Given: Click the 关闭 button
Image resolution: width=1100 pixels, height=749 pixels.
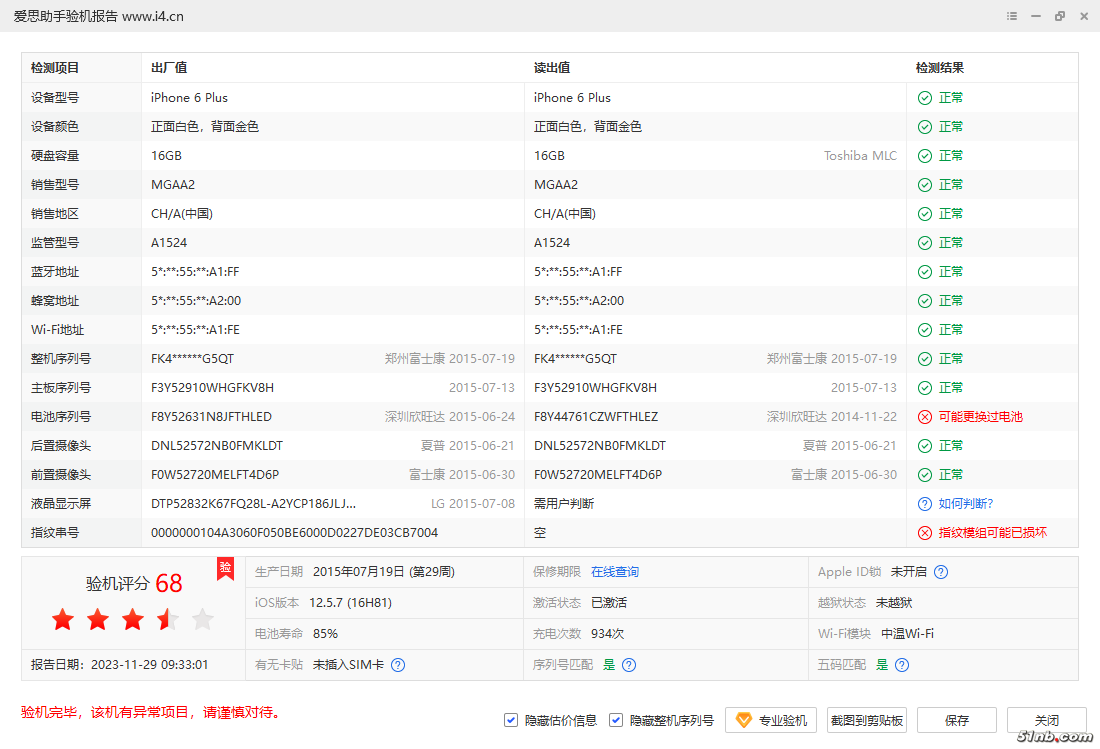Looking at the screenshot, I should pos(1047,720).
